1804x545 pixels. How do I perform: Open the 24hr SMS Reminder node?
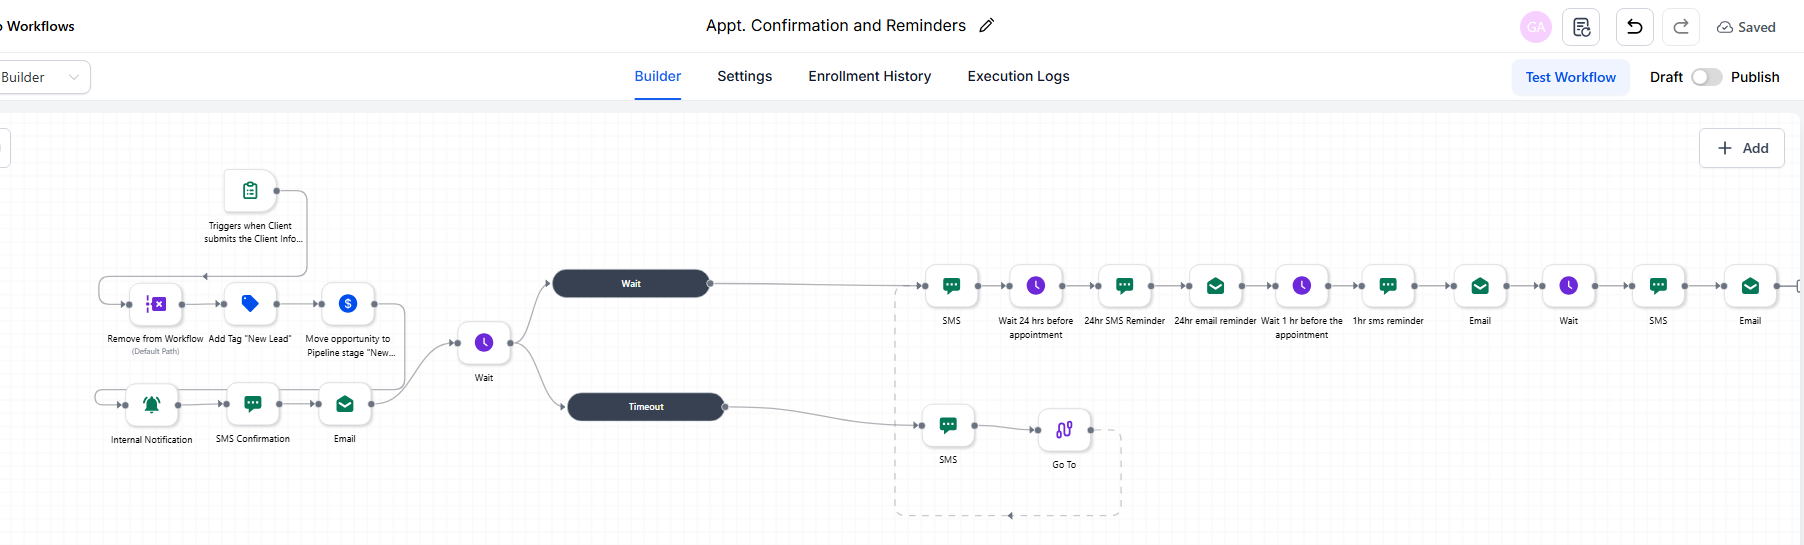(x=1125, y=286)
